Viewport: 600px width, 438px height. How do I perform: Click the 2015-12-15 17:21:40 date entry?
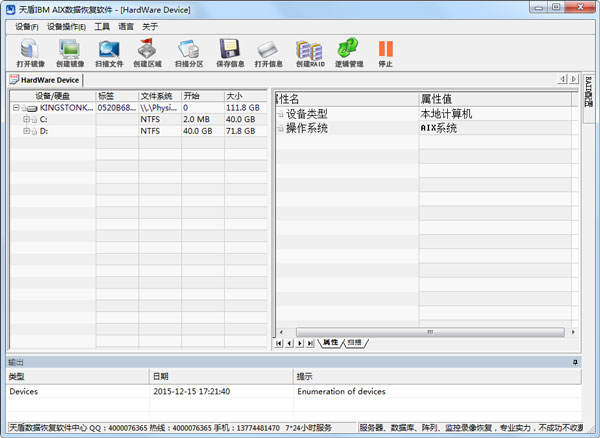(191, 391)
